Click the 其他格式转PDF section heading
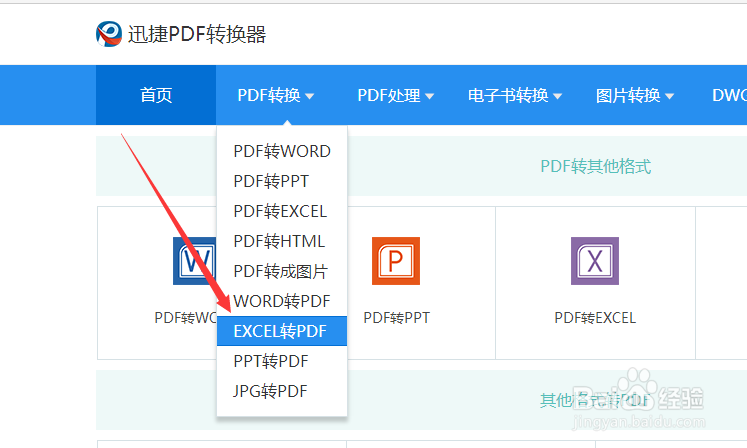Viewport: 747px width, 448px height. pos(596,400)
